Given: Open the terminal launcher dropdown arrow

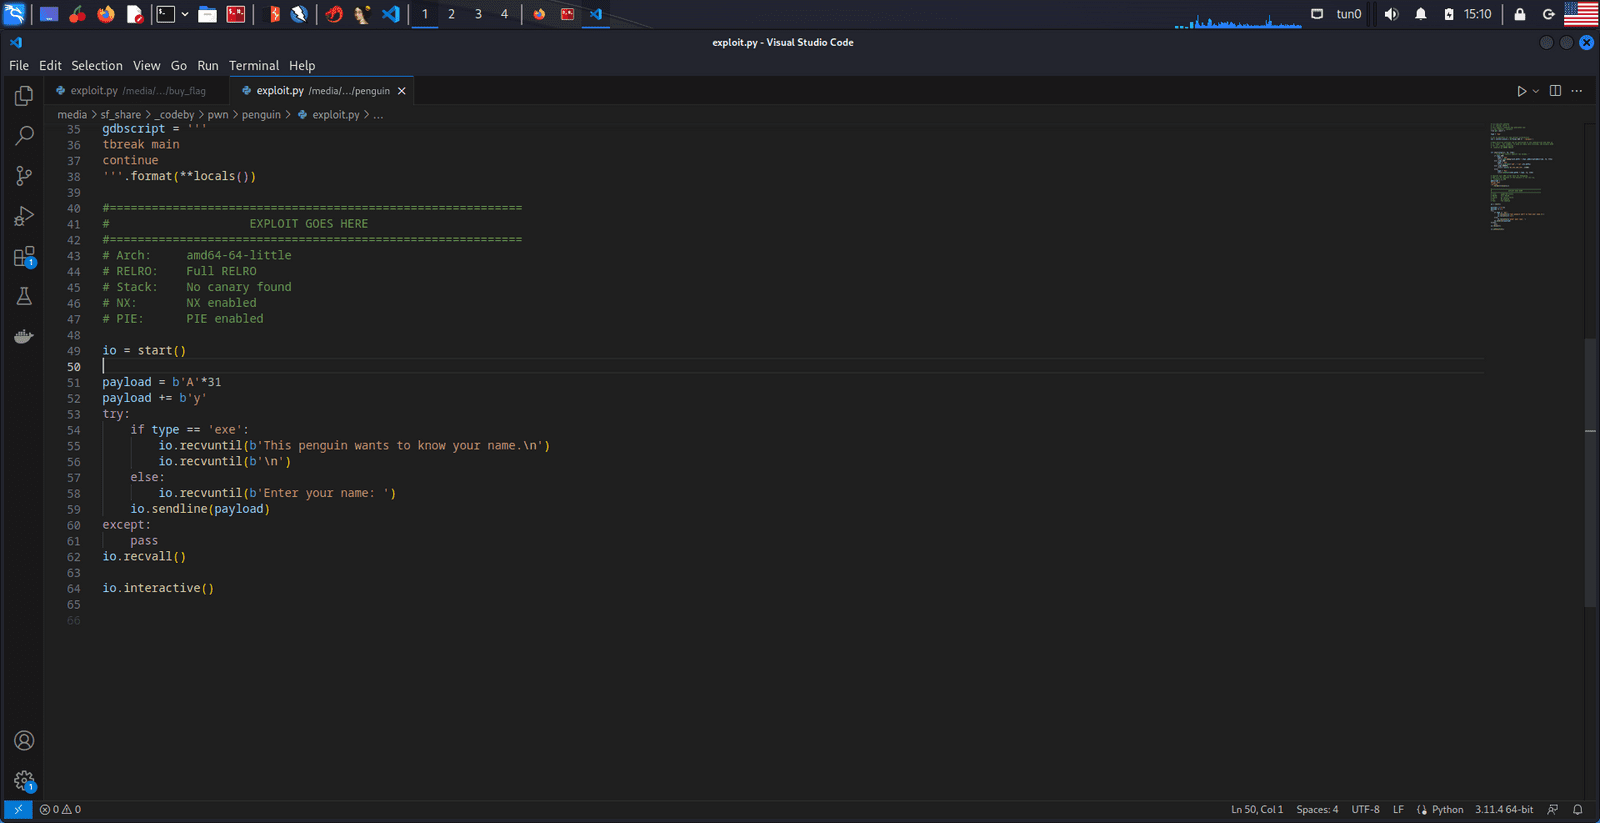Looking at the screenshot, I should click(185, 14).
